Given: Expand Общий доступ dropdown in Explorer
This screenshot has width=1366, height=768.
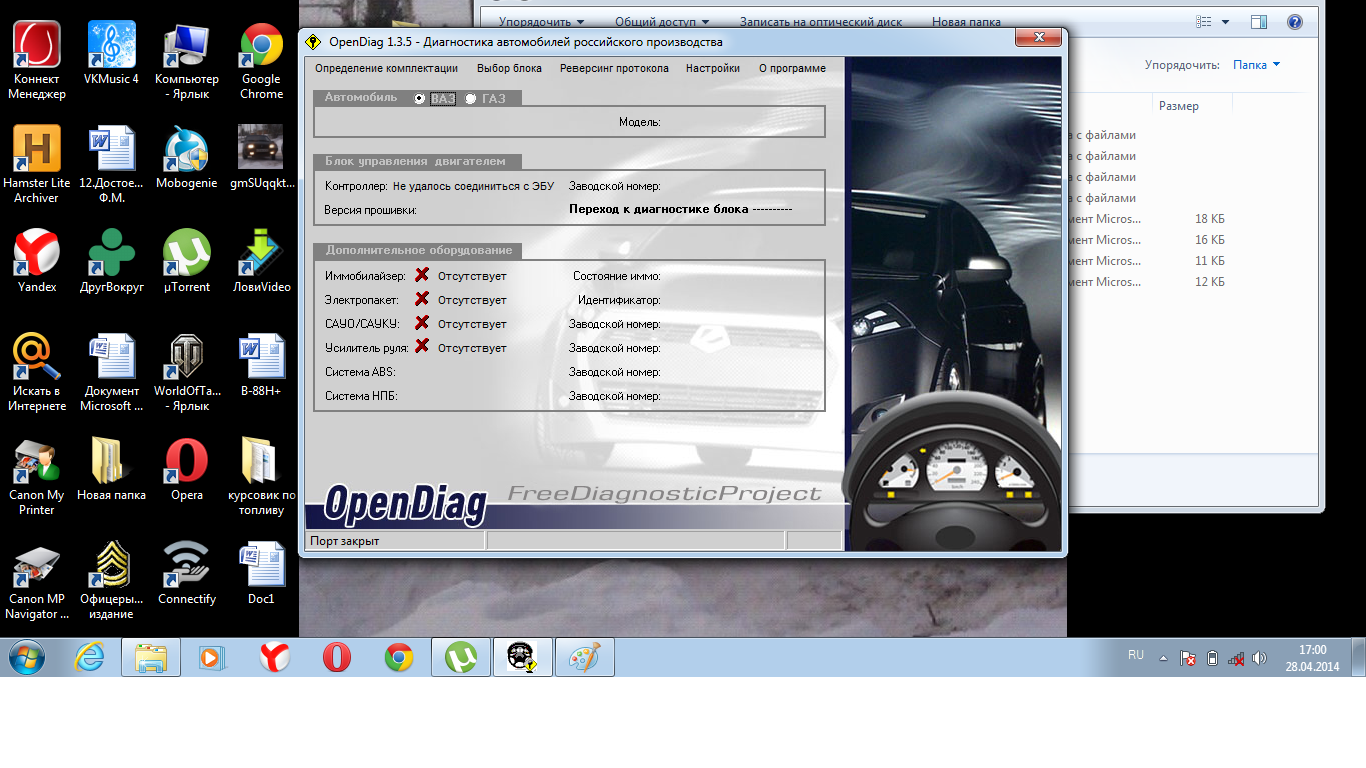Looking at the screenshot, I should [x=661, y=22].
